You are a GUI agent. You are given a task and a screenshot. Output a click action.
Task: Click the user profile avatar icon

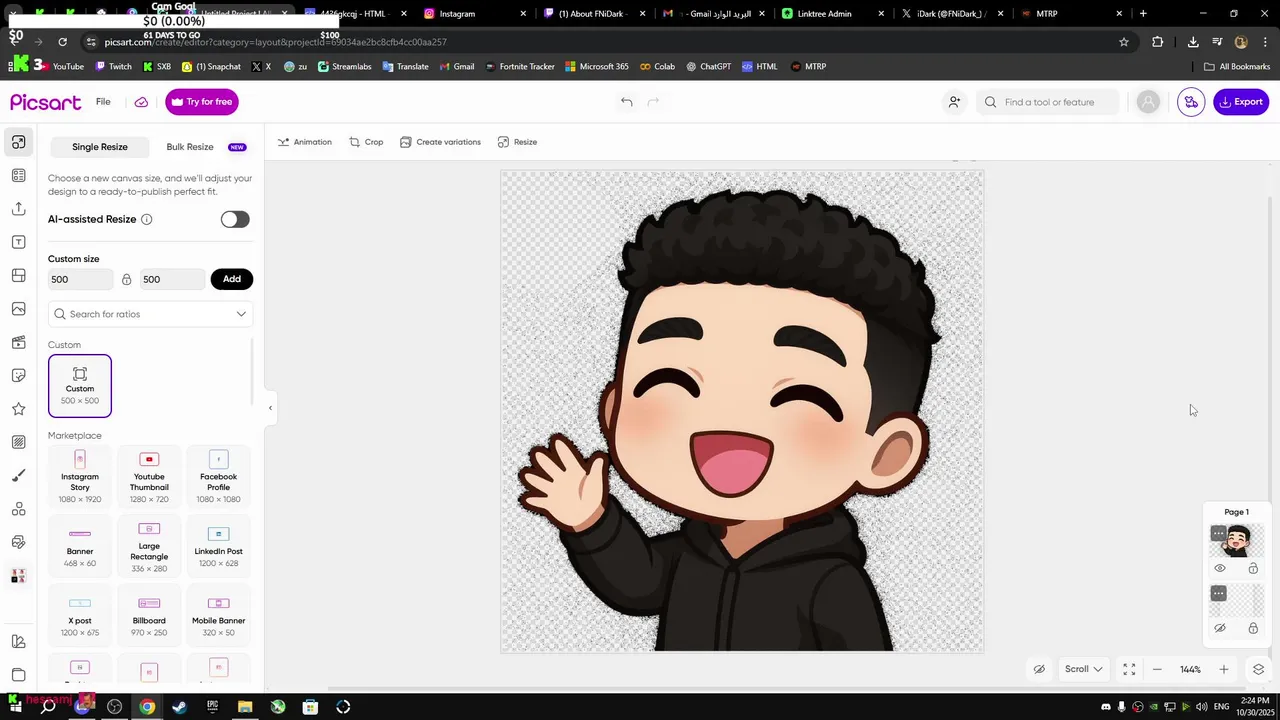[x=1148, y=102]
